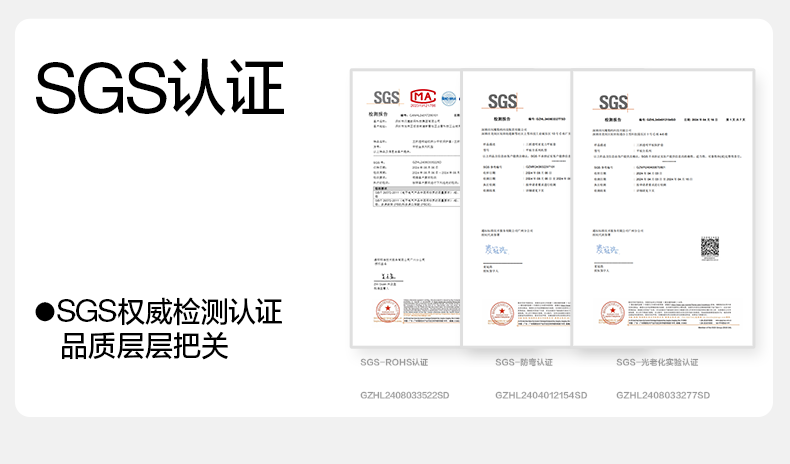Select report number GZHL2408033522SD

tap(405, 395)
